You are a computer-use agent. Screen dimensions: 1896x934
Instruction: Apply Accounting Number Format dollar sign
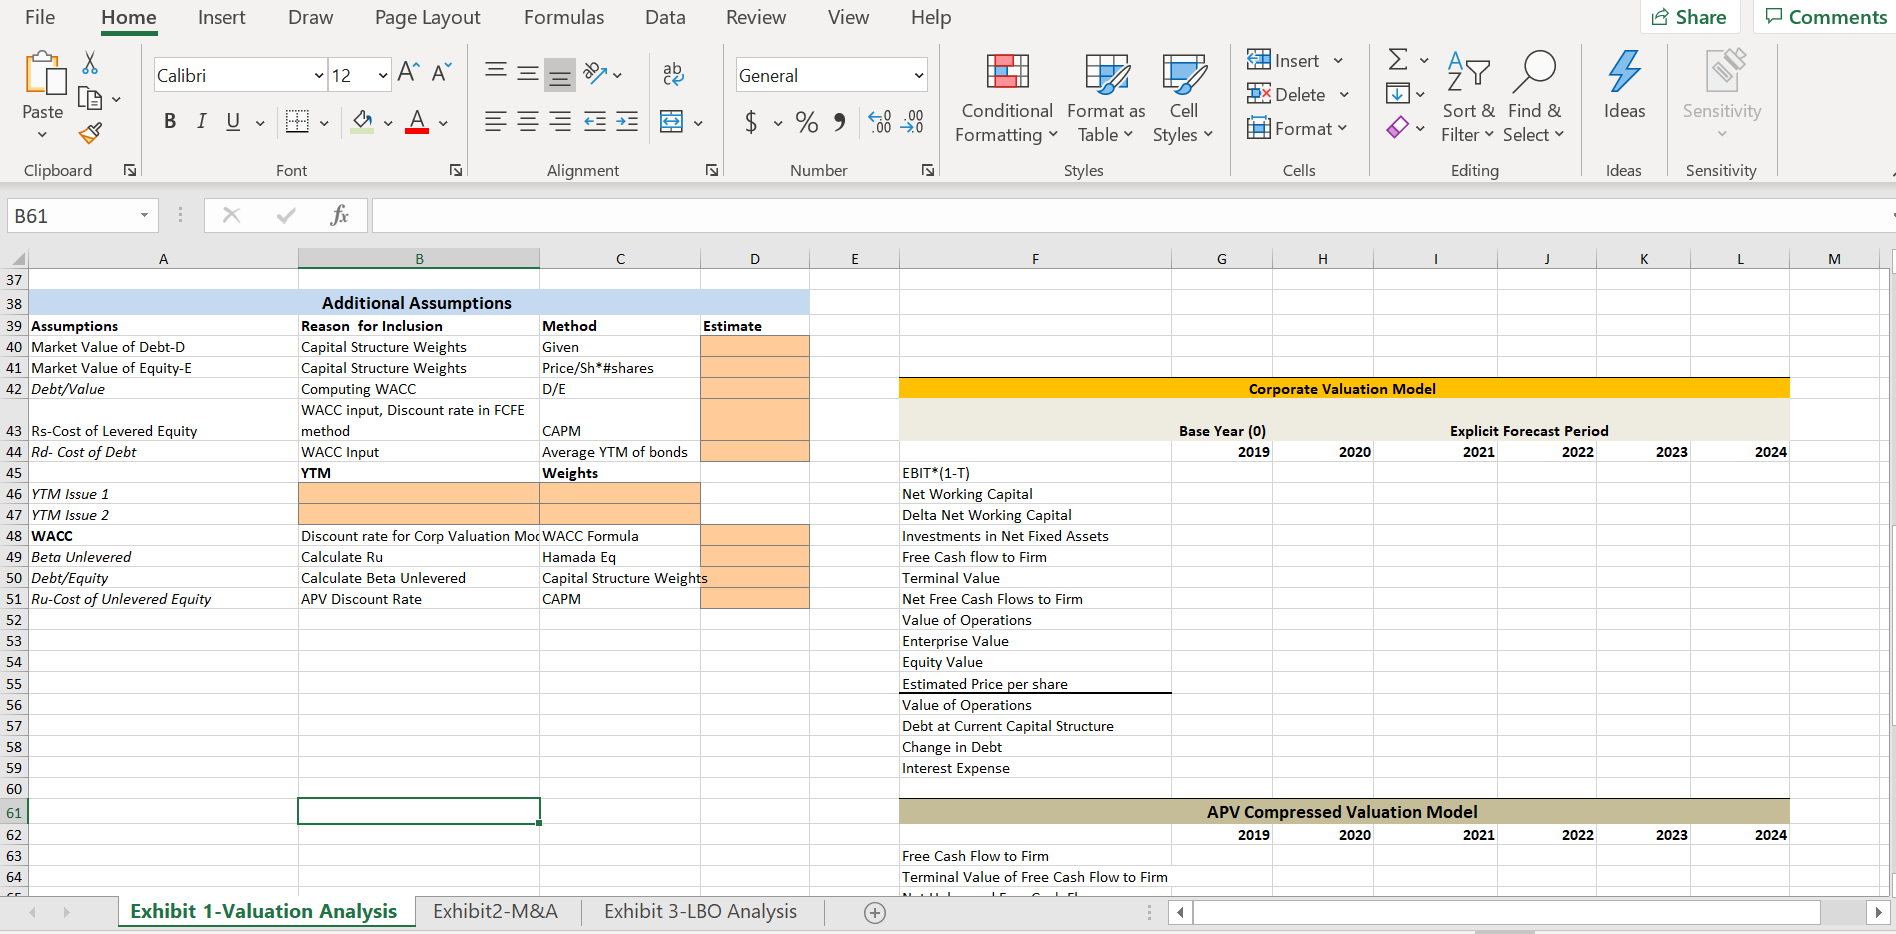coord(751,122)
